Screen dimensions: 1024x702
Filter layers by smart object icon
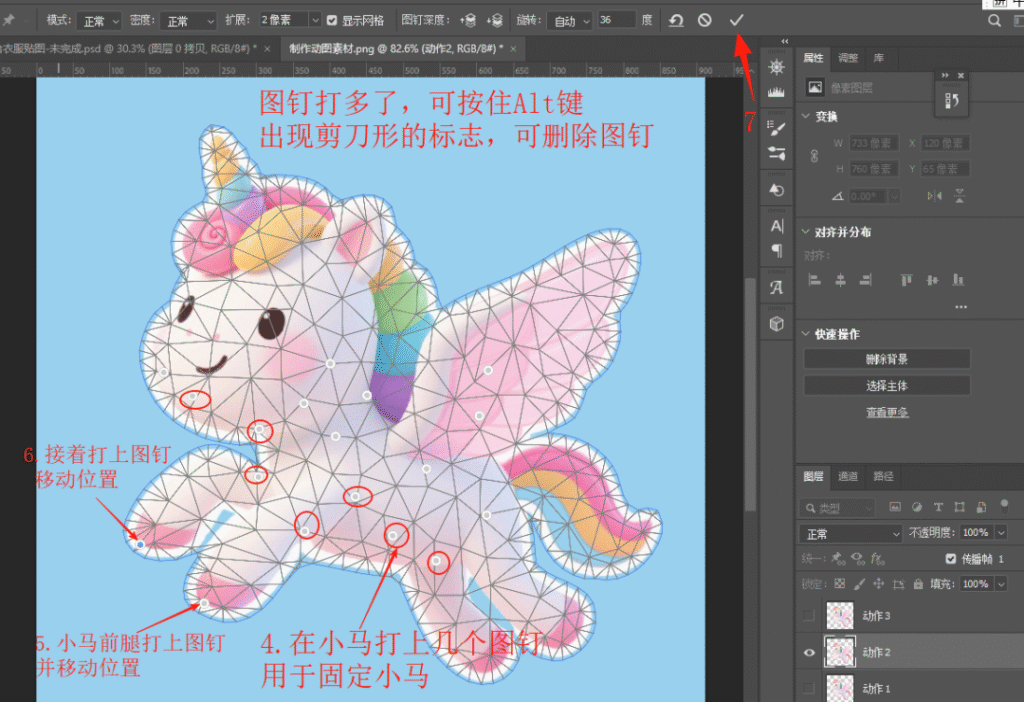[x=981, y=507]
